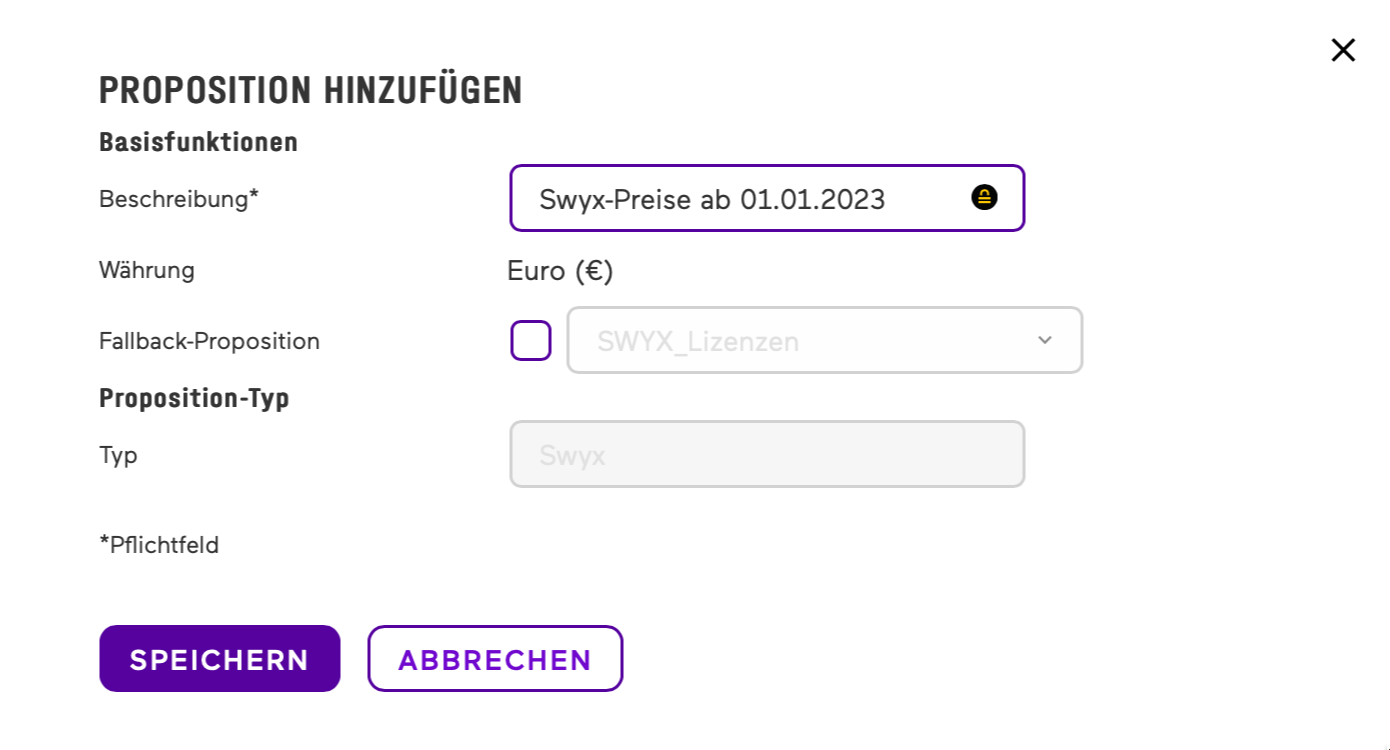Save the proposition with SPEICHERN
The image size is (1390, 750).
(x=220, y=659)
